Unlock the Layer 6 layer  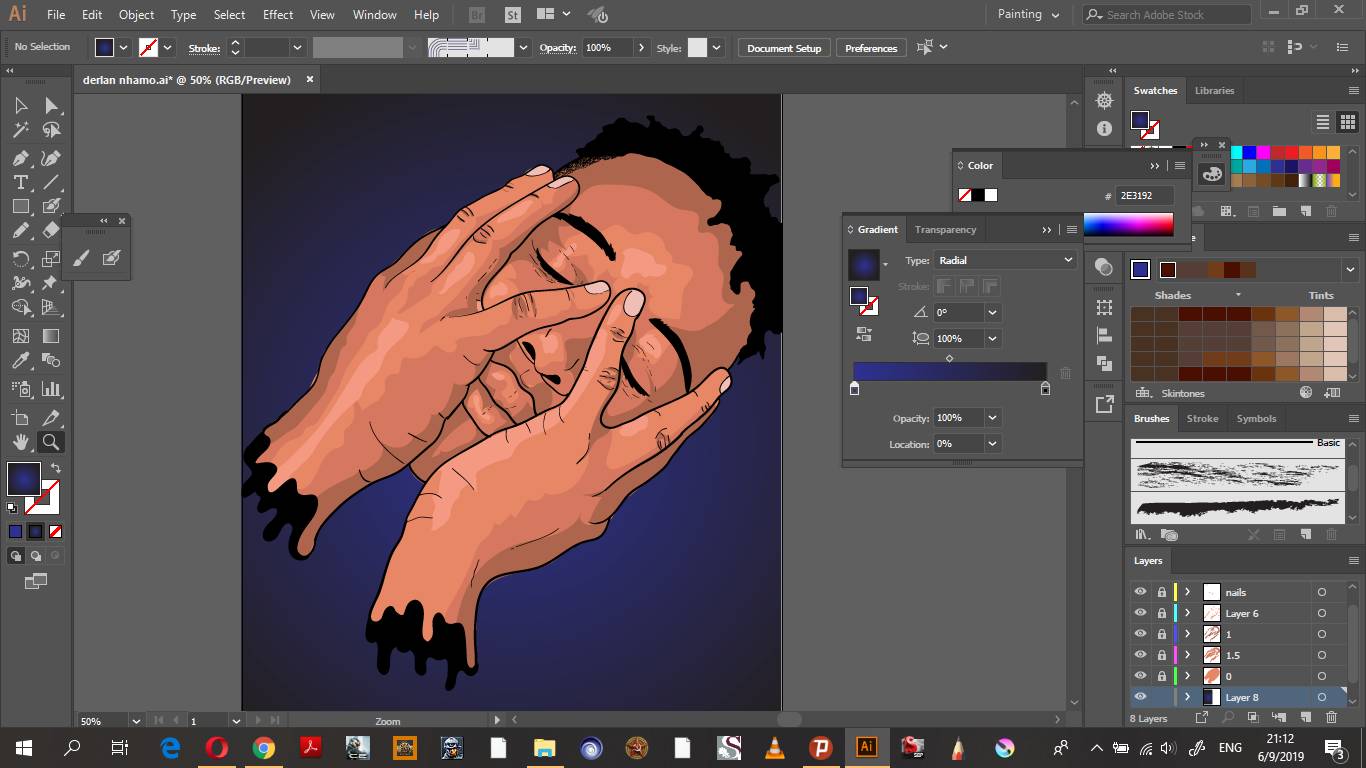point(1160,613)
